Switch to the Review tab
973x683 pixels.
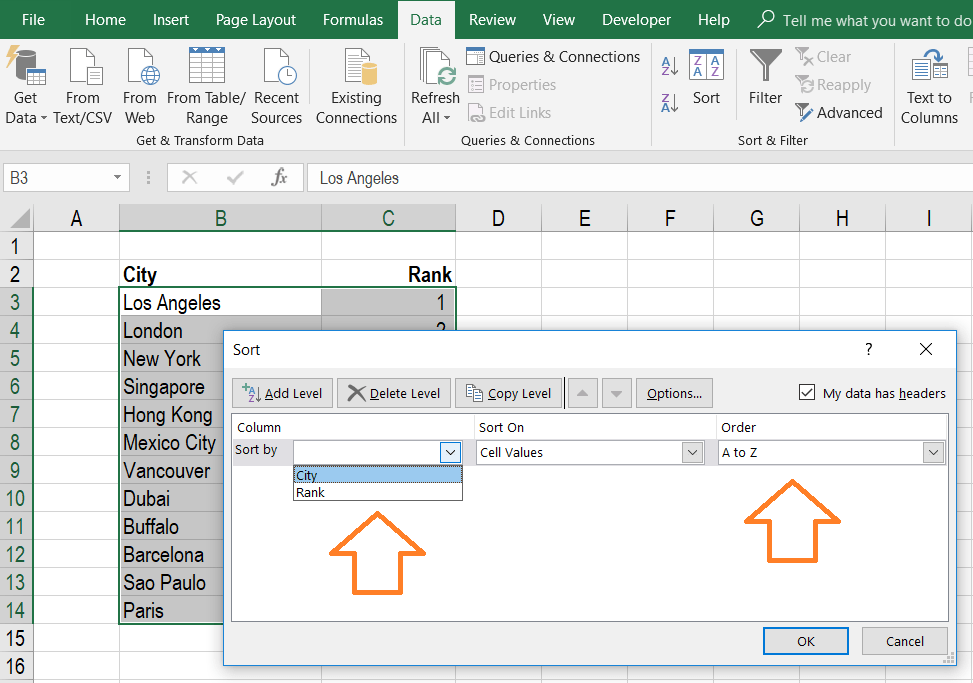(x=492, y=20)
